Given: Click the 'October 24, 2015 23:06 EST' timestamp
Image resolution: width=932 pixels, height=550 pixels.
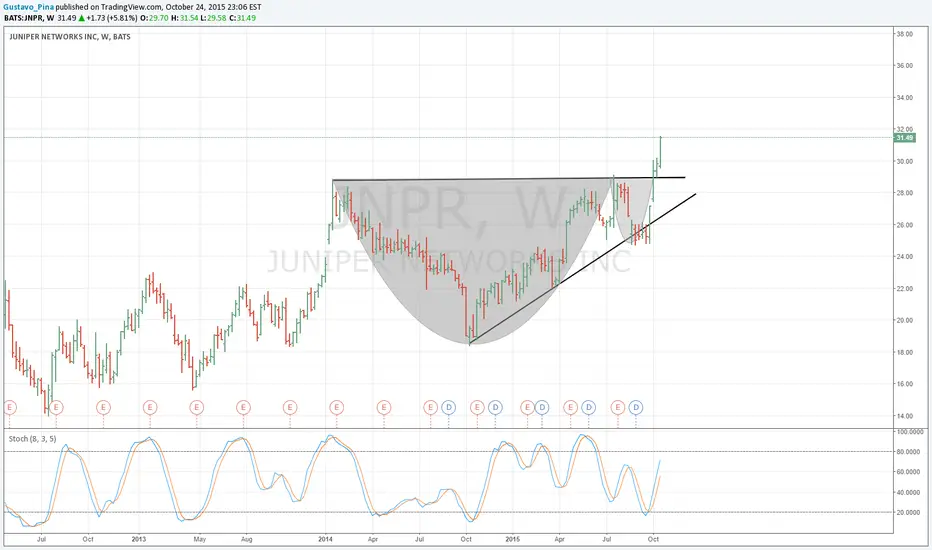Looking at the screenshot, I should click(x=213, y=7).
